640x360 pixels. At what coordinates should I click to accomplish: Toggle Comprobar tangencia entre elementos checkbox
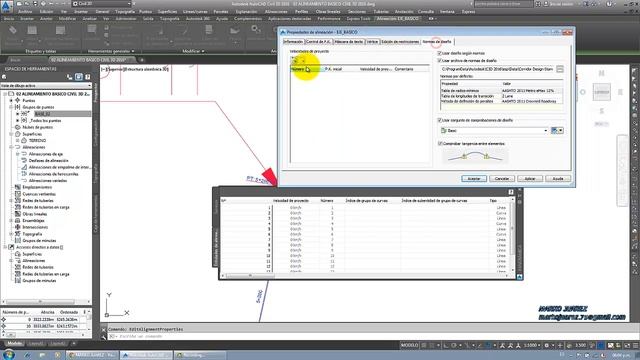440,143
